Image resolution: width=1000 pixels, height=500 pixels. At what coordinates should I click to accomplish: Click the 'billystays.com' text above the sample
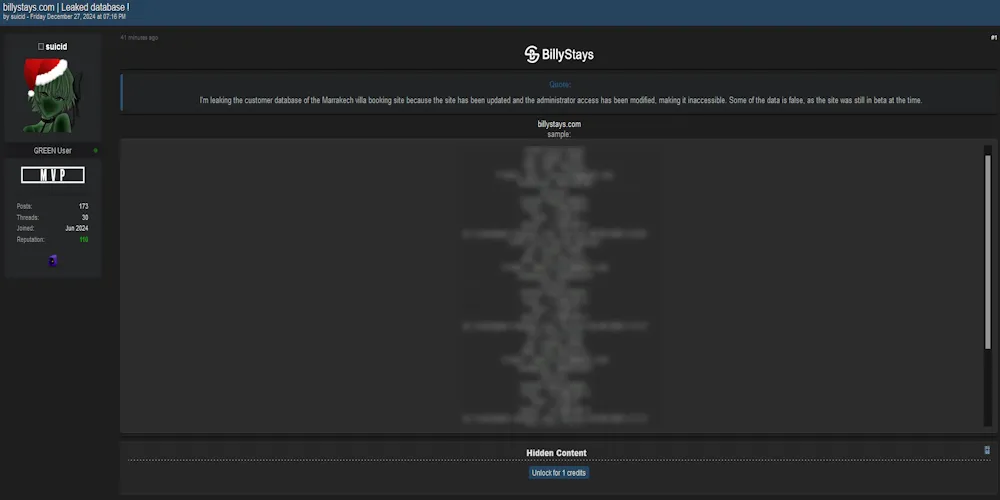tap(559, 124)
